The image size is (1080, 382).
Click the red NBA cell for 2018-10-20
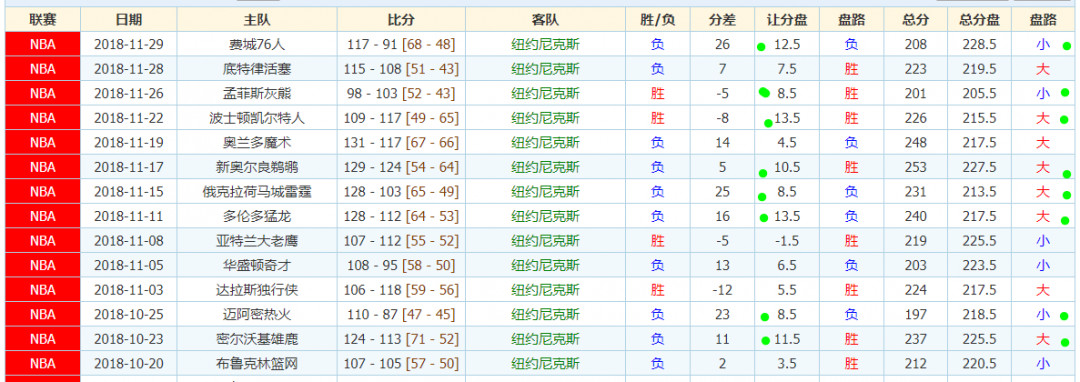(43, 363)
